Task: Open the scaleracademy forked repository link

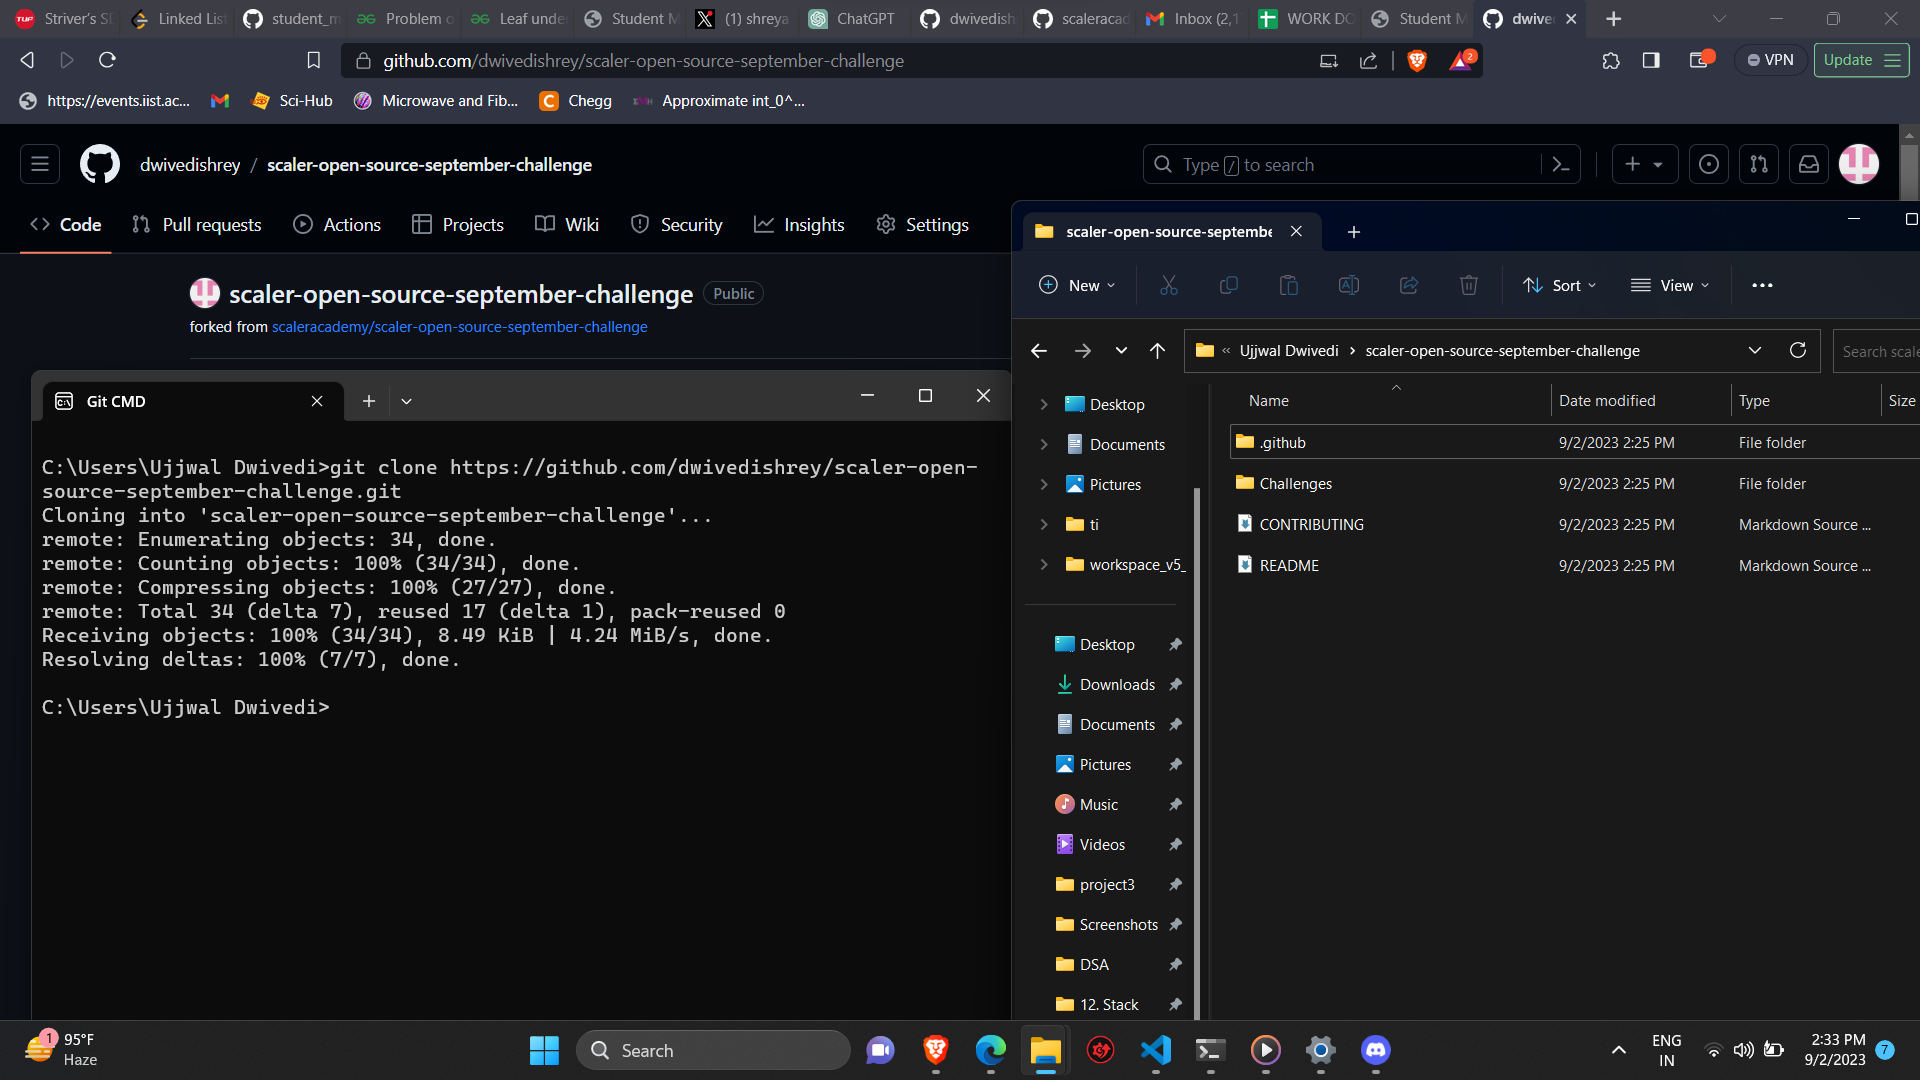Action: [x=460, y=326]
